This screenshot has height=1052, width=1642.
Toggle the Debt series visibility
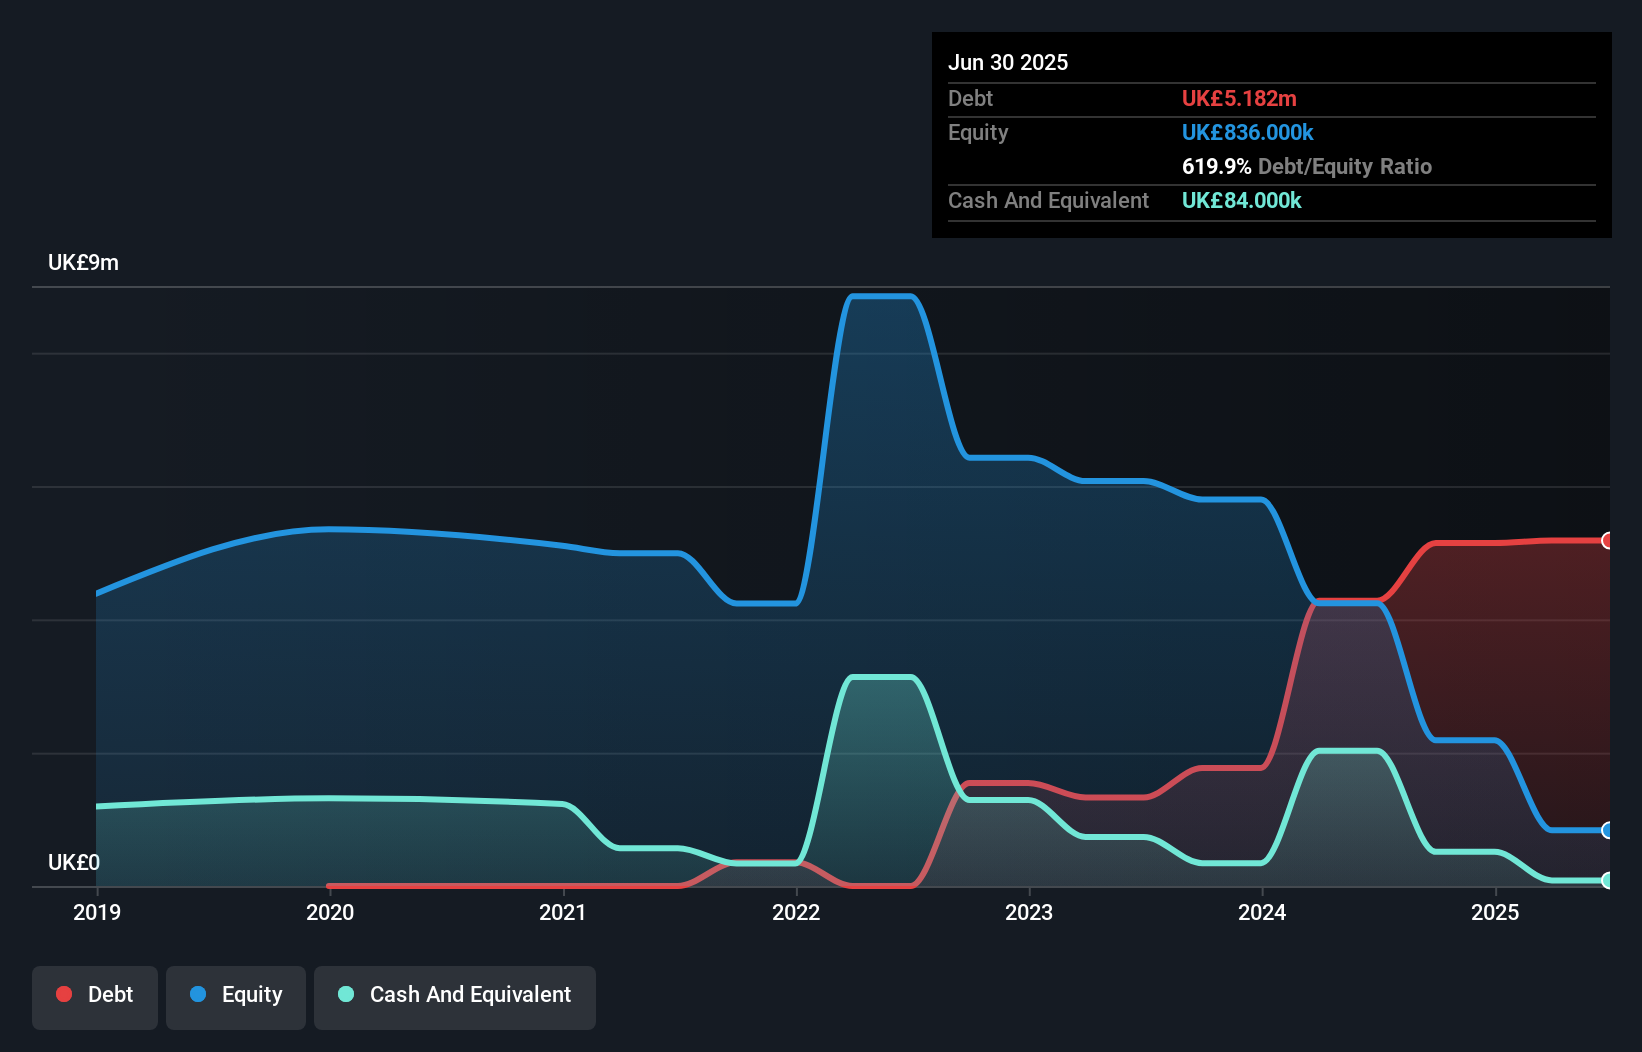(x=95, y=994)
